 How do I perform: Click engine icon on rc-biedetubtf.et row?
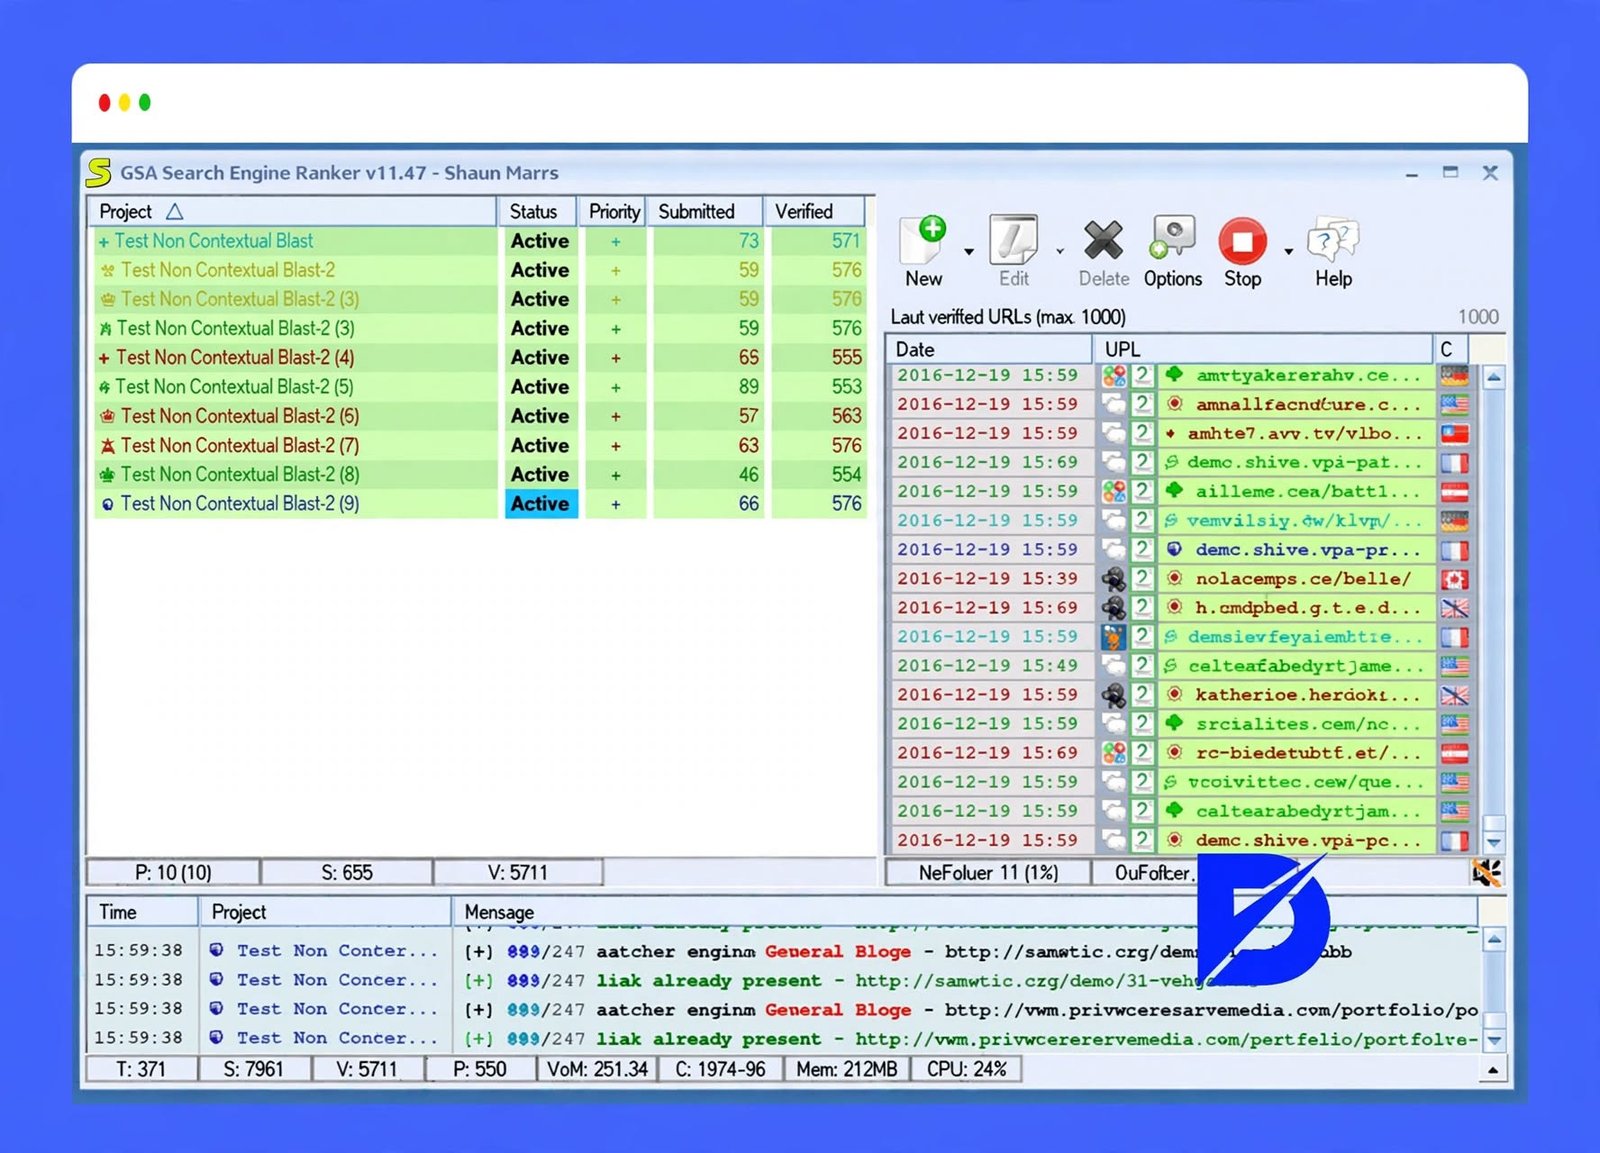[1113, 752]
